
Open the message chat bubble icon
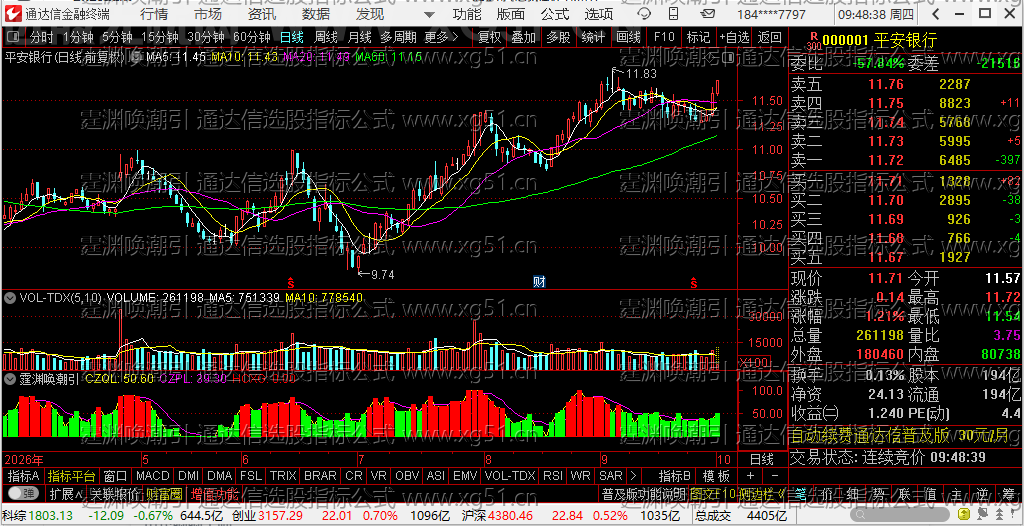click(644, 14)
